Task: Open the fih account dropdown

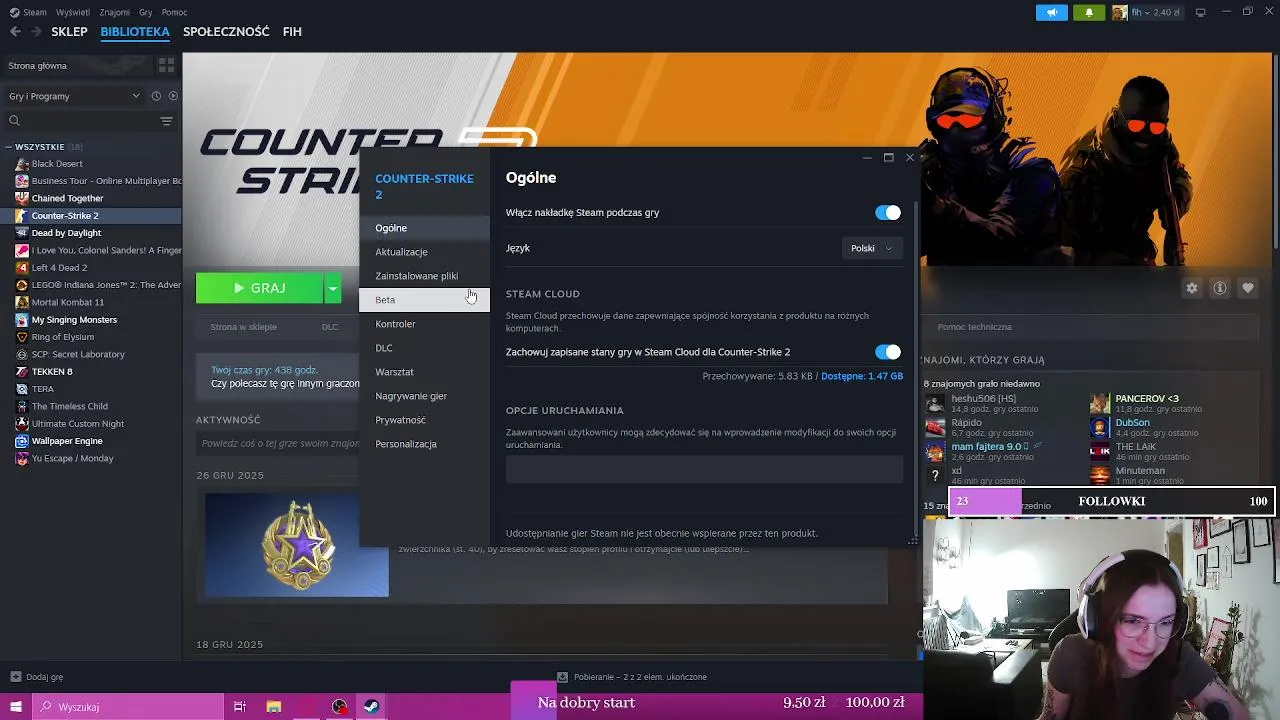Action: (x=1147, y=12)
